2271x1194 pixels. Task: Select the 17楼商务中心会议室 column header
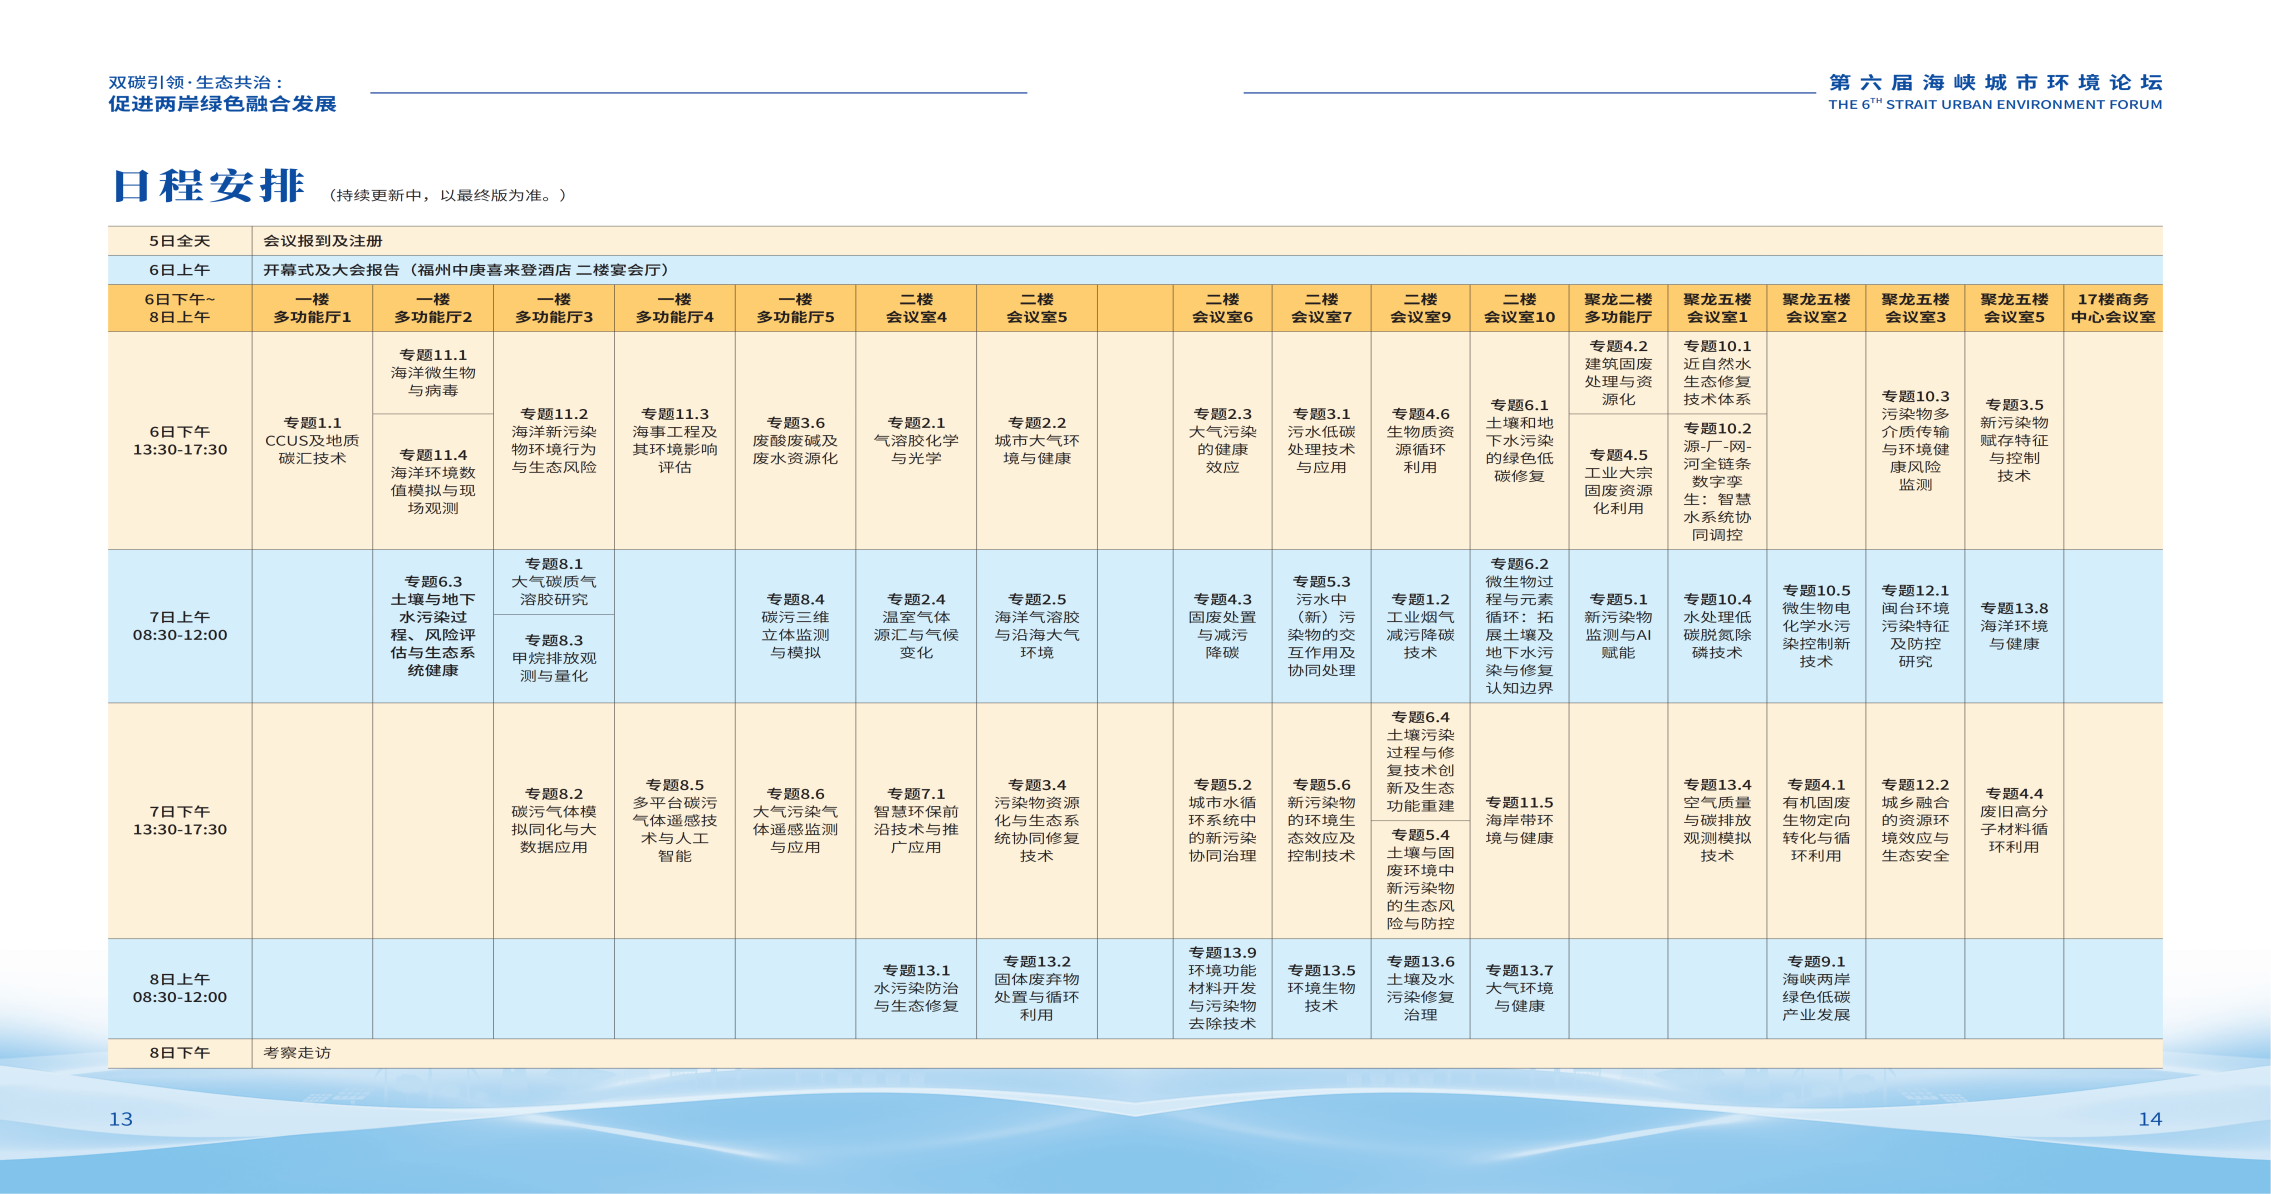click(x=2112, y=308)
